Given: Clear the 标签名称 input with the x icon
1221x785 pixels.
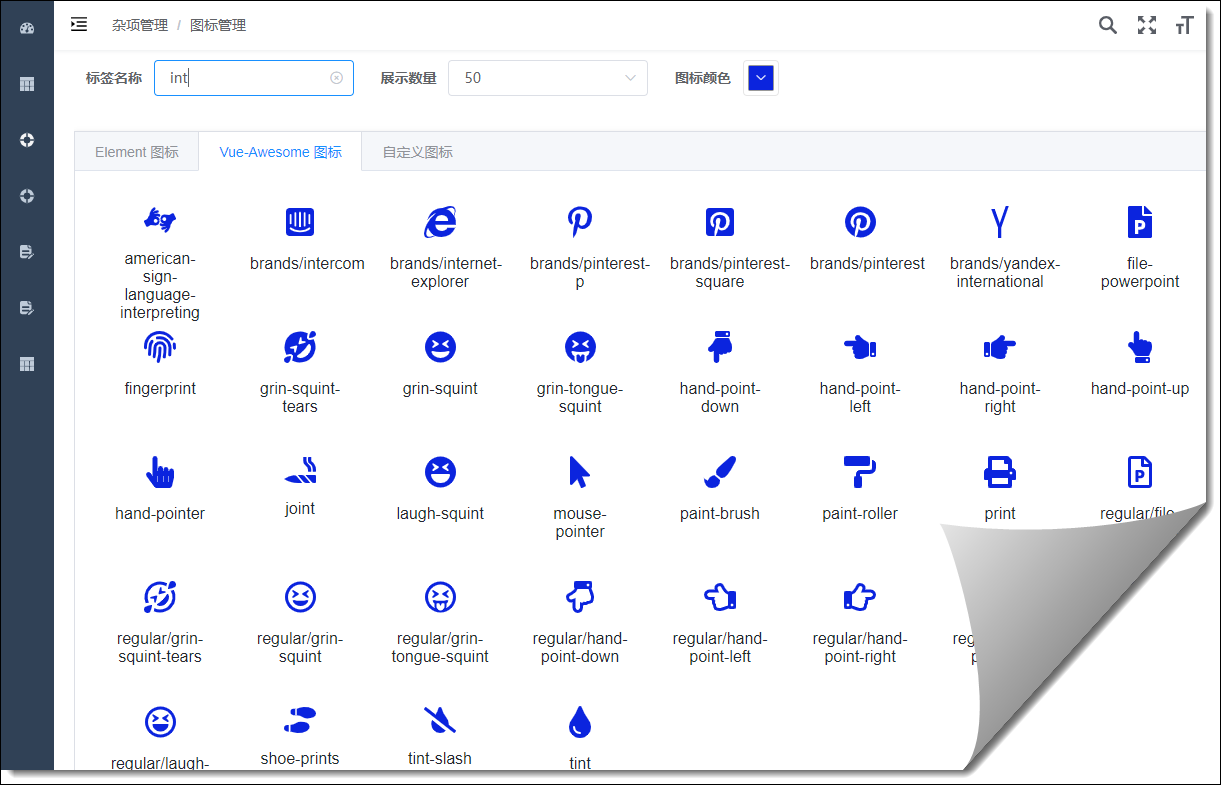Looking at the screenshot, I should click(336, 78).
